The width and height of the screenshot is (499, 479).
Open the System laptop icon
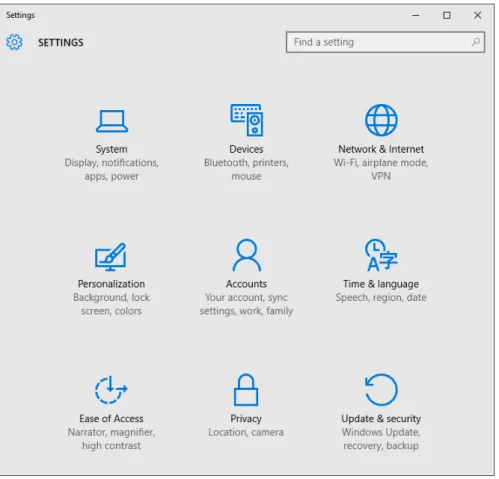(112, 121)
